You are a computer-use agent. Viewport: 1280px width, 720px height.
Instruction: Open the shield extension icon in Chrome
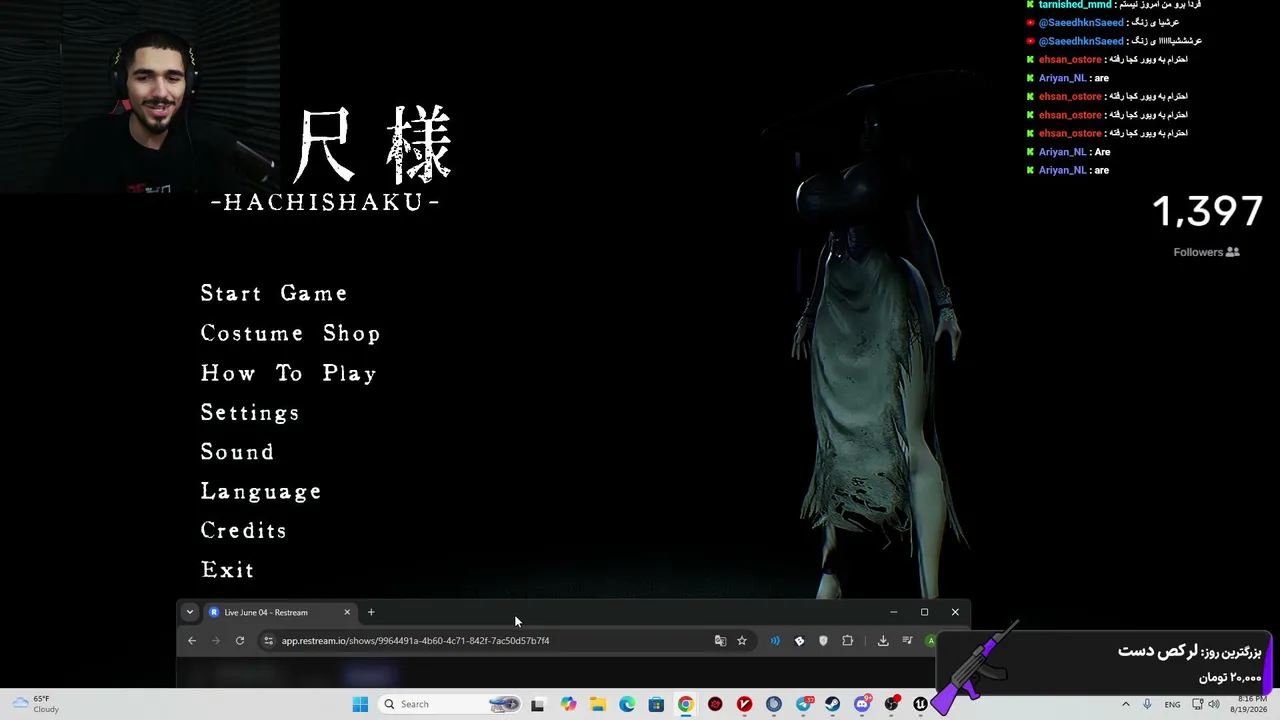point(823,641)
